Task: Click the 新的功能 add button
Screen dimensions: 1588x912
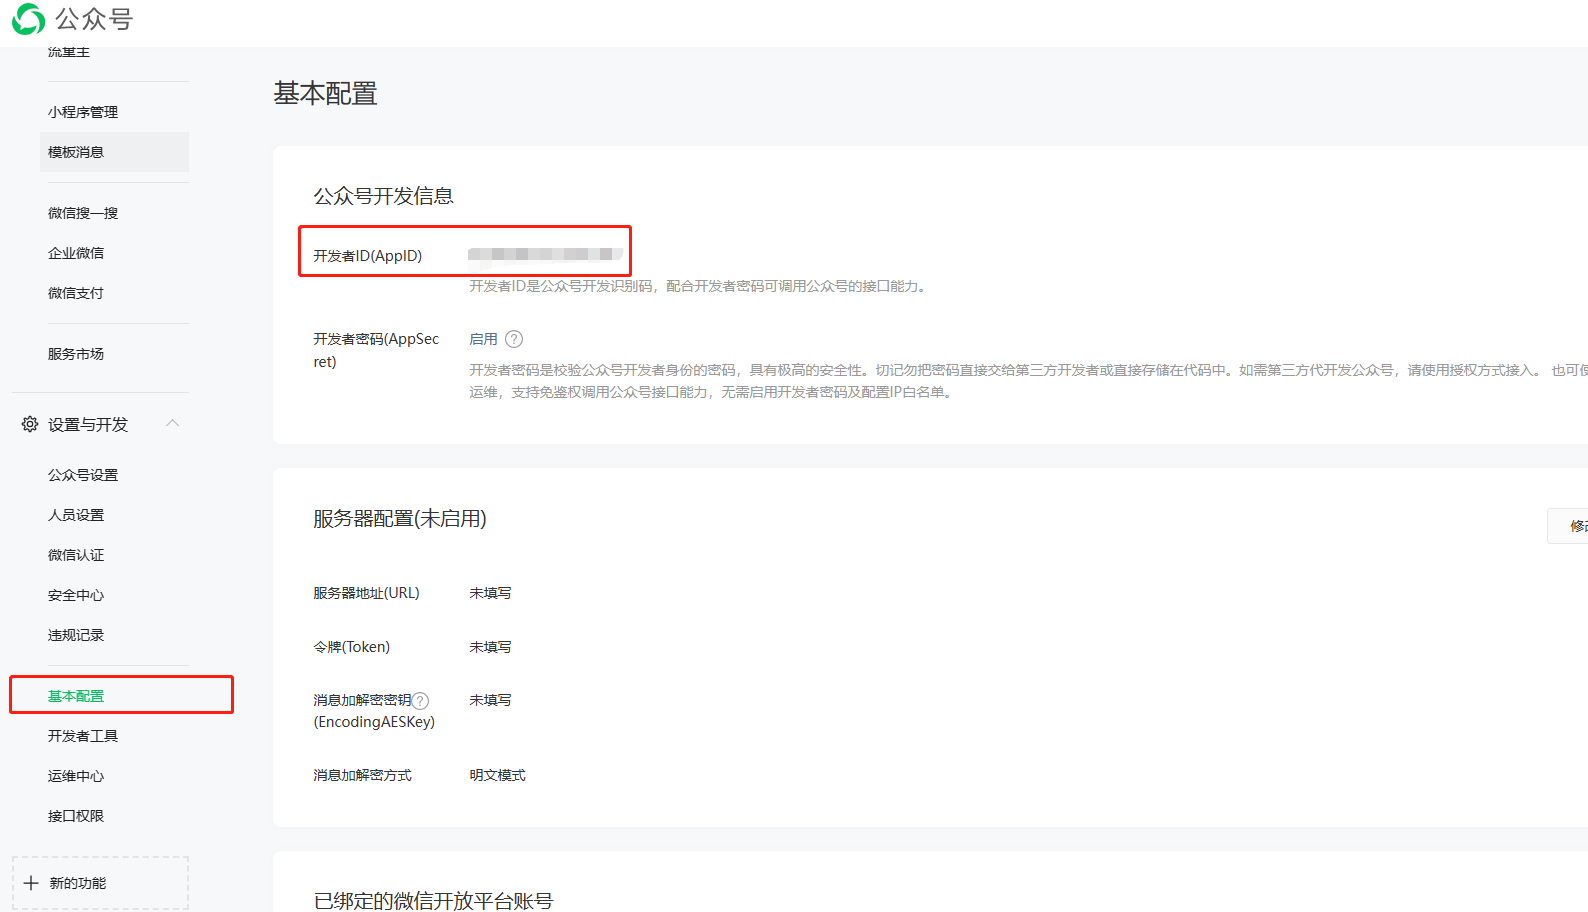Action: (100, 883)
